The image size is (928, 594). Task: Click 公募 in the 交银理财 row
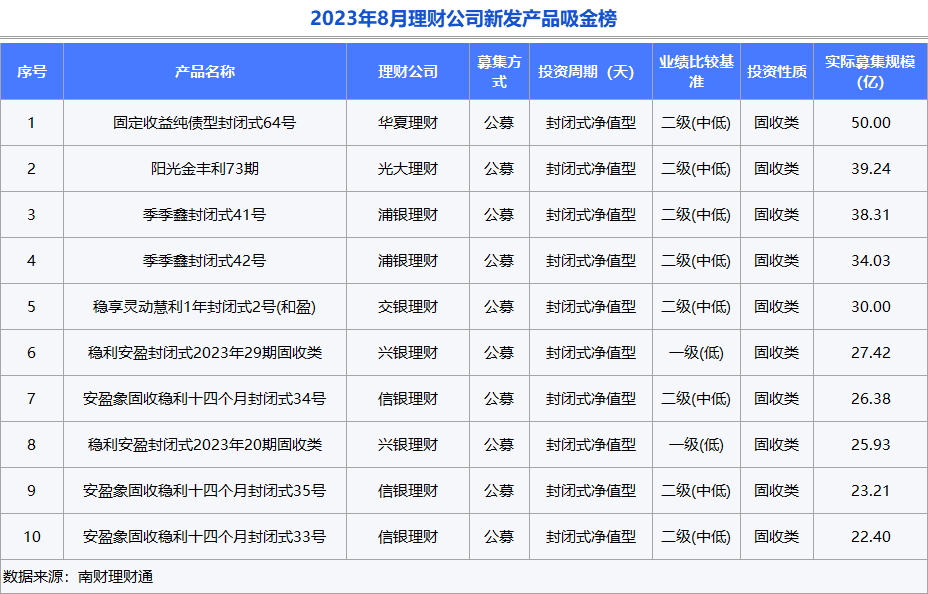click(x=500, y=306)
